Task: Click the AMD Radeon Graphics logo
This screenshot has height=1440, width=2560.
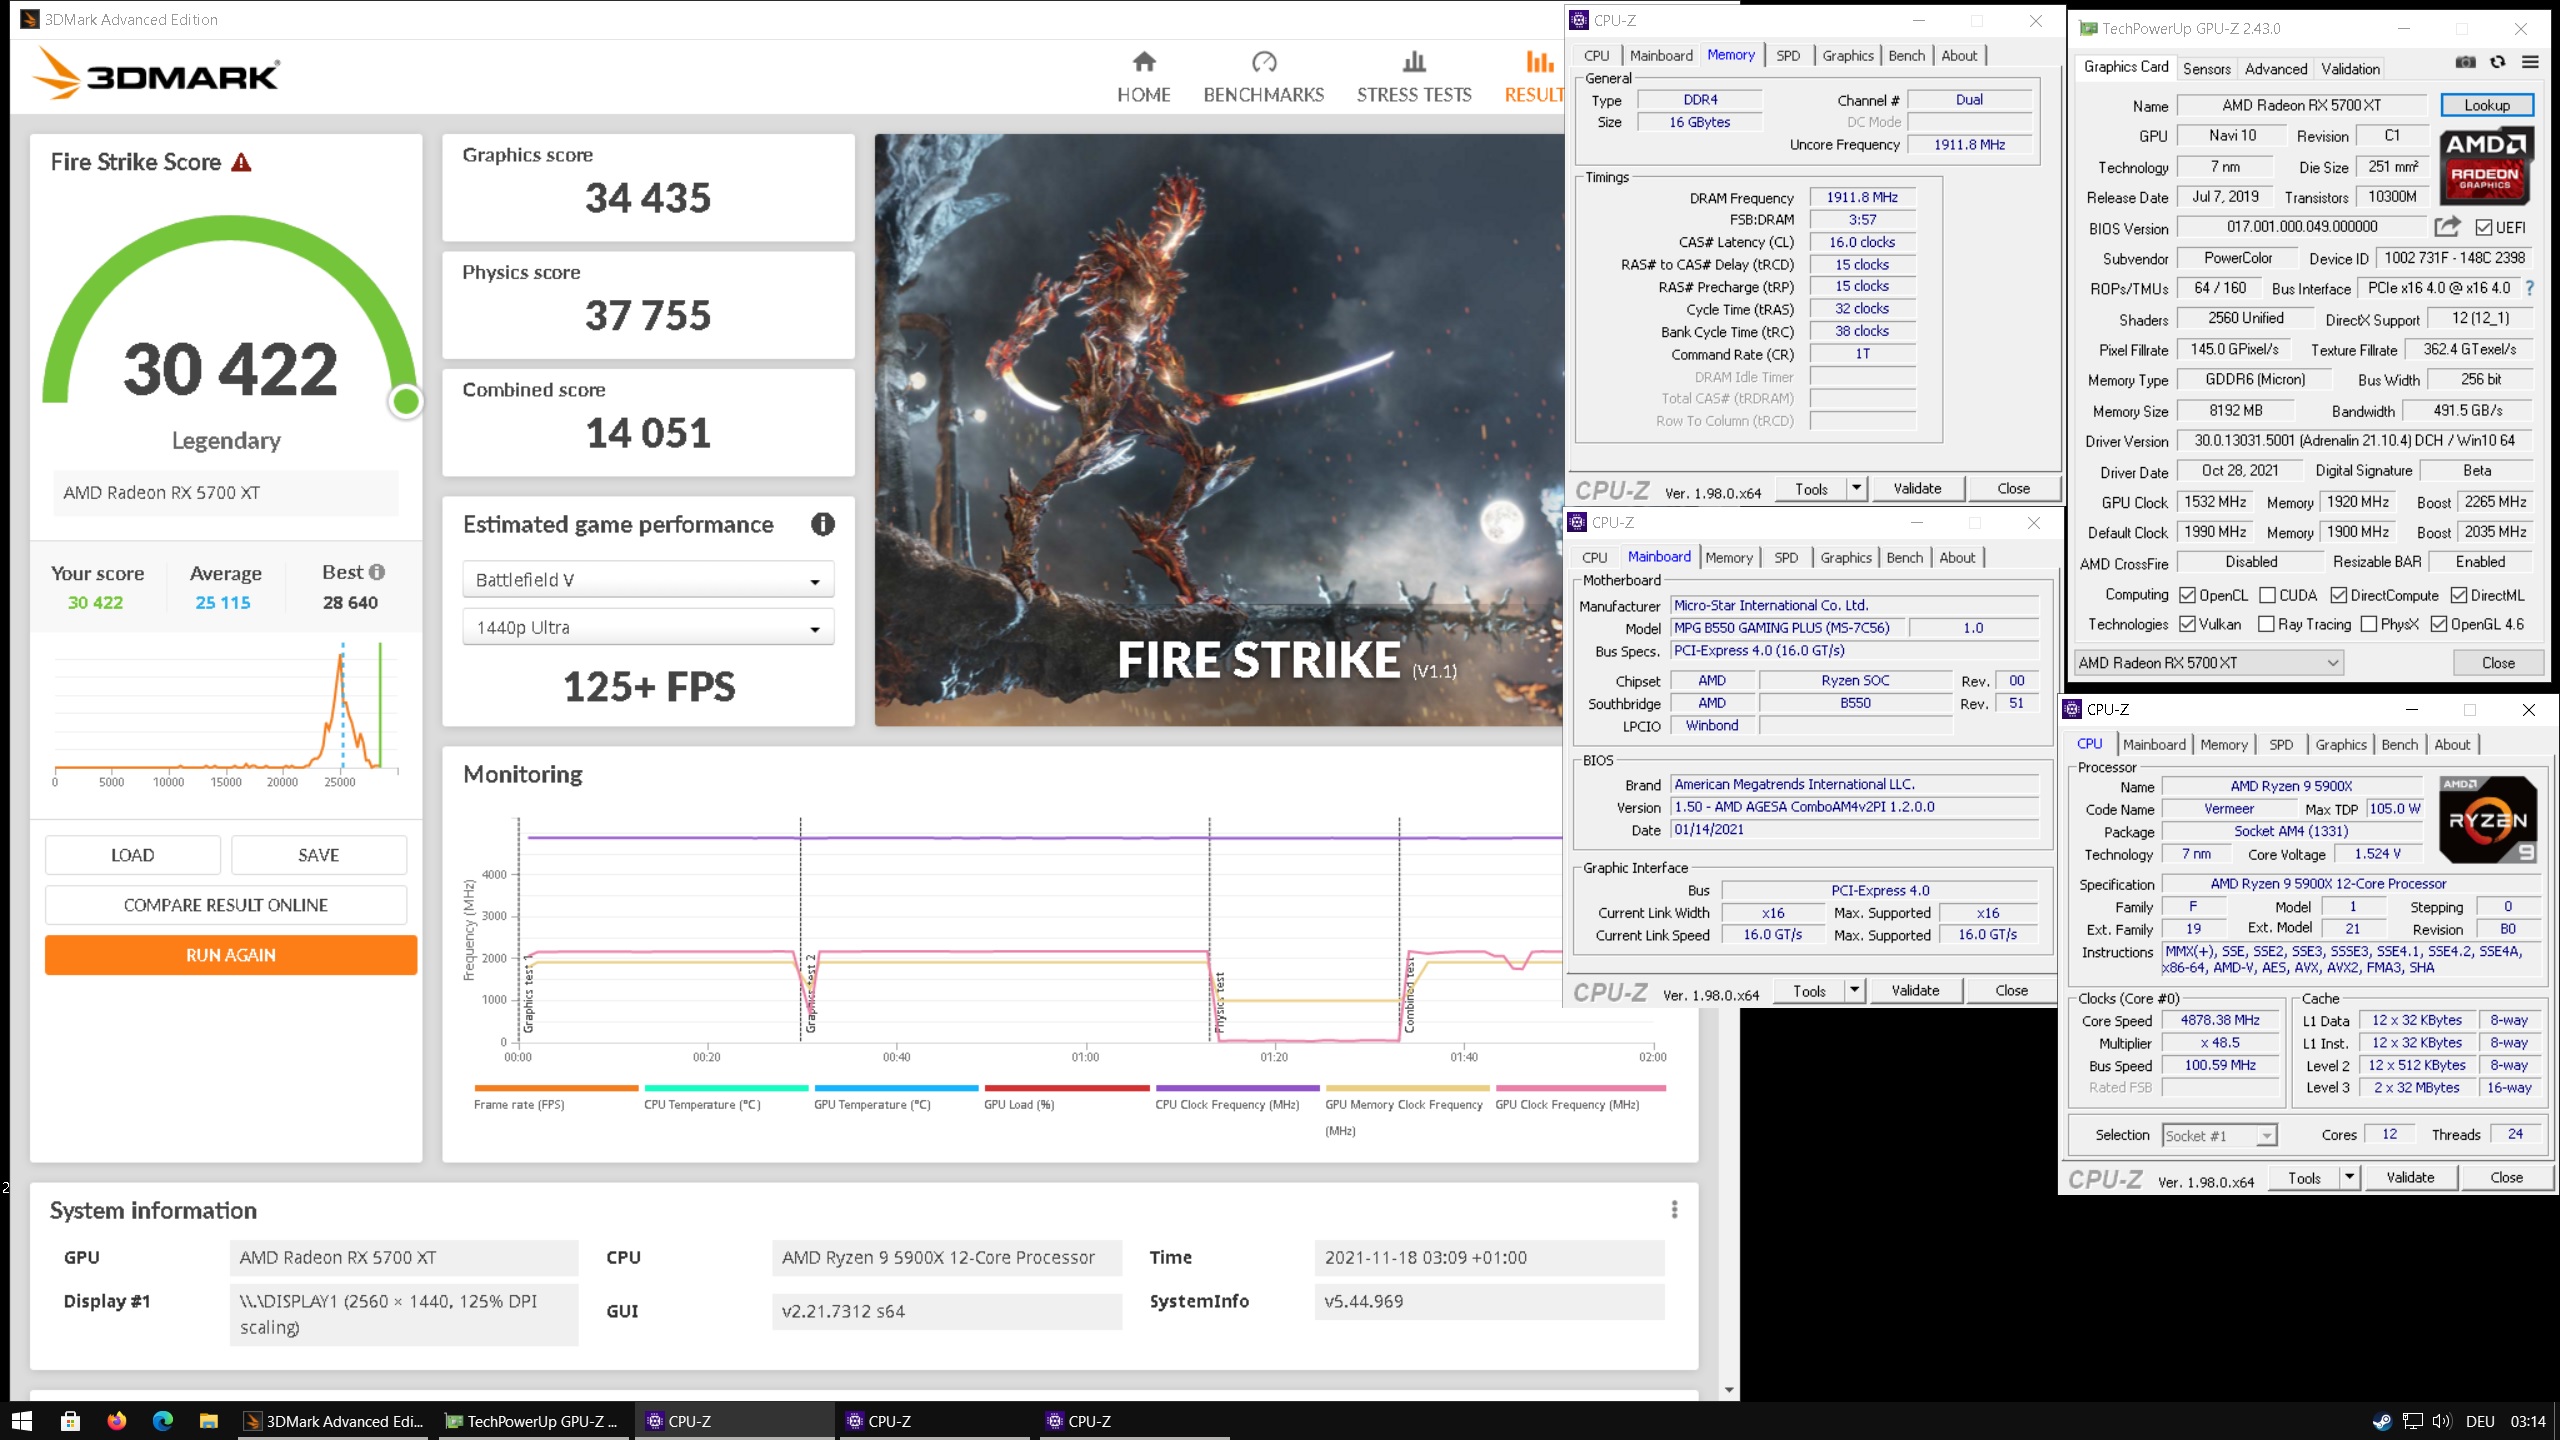Action: tap(2485, 167)
